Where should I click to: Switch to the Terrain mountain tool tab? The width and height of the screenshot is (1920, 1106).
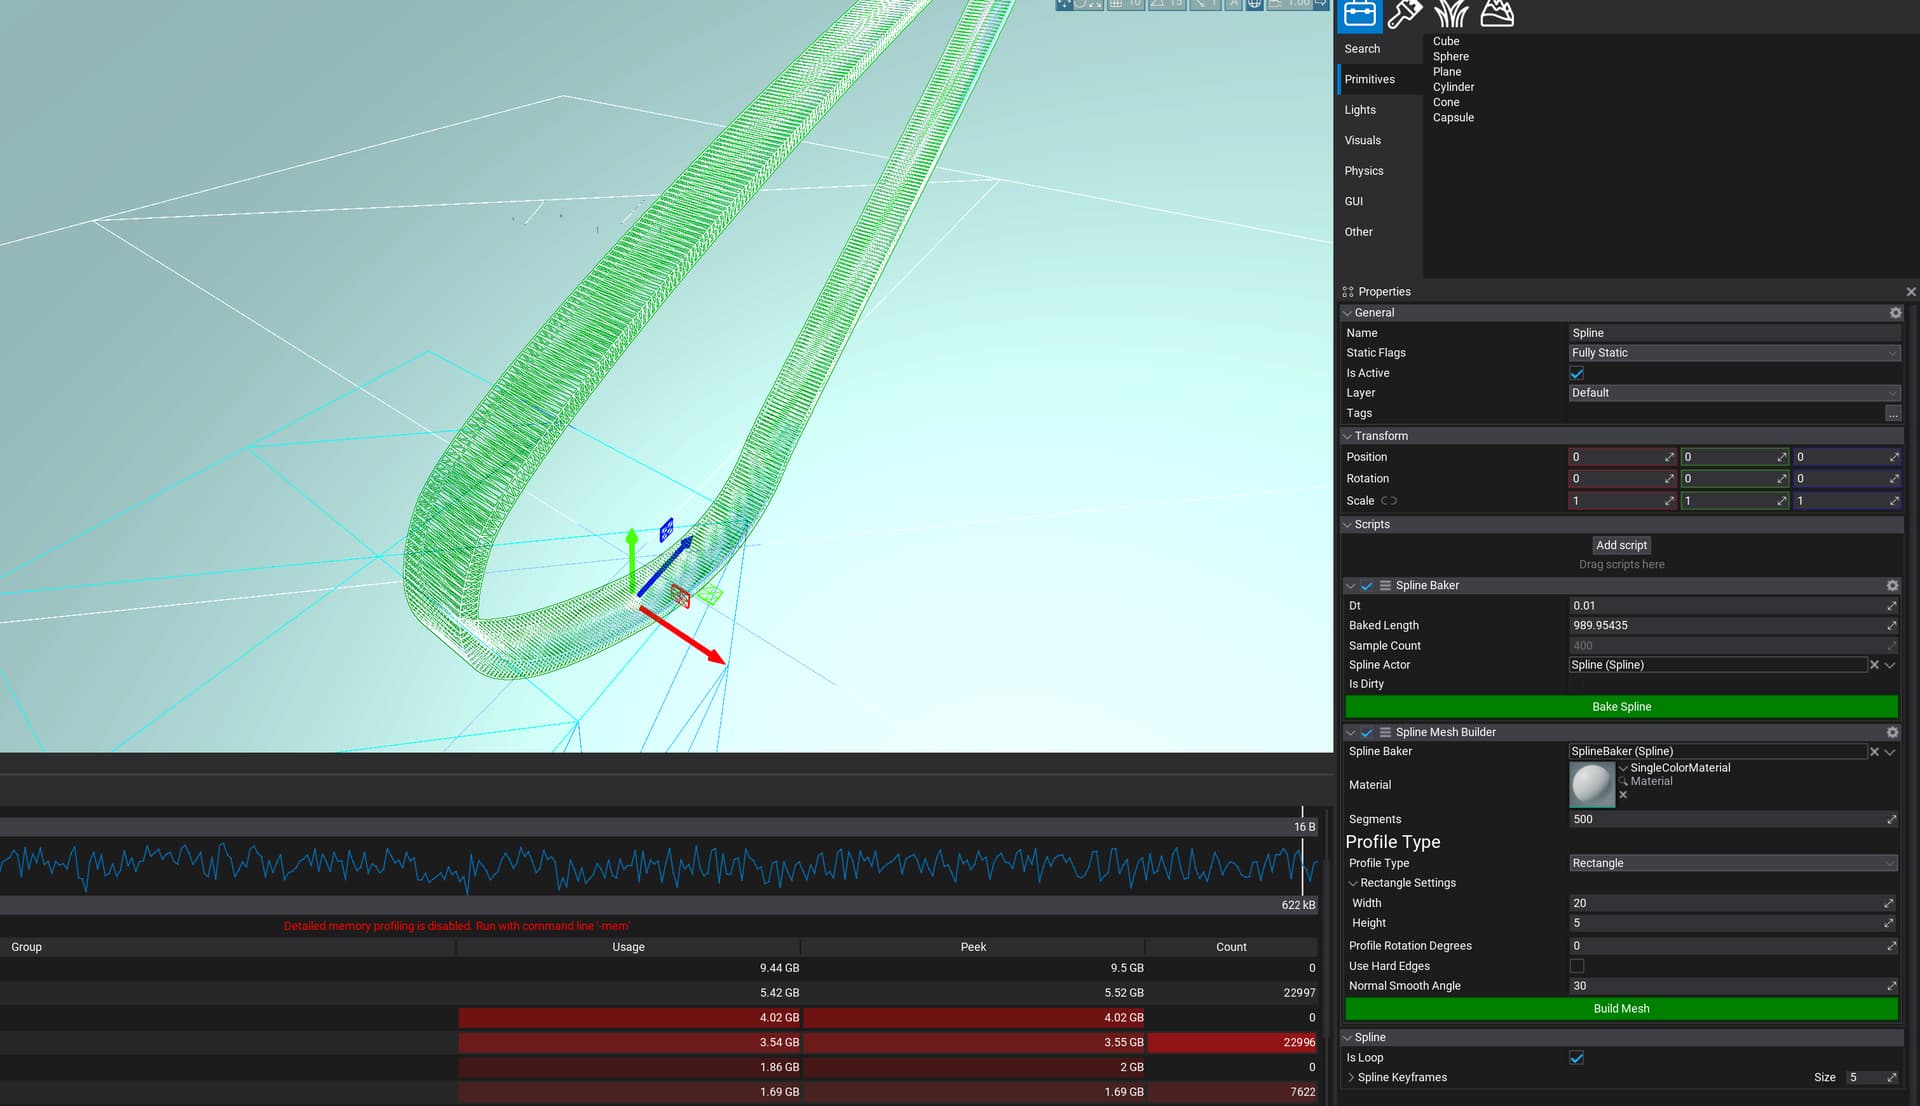[1497, 14]
